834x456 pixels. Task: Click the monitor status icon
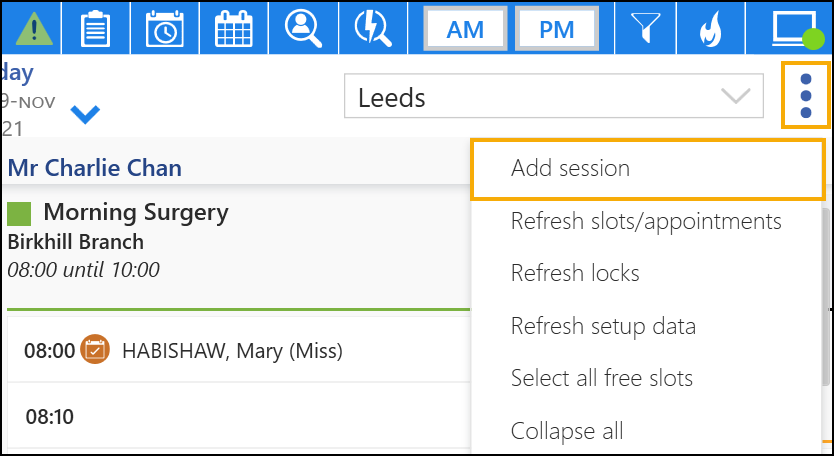[x=796, y=28]
